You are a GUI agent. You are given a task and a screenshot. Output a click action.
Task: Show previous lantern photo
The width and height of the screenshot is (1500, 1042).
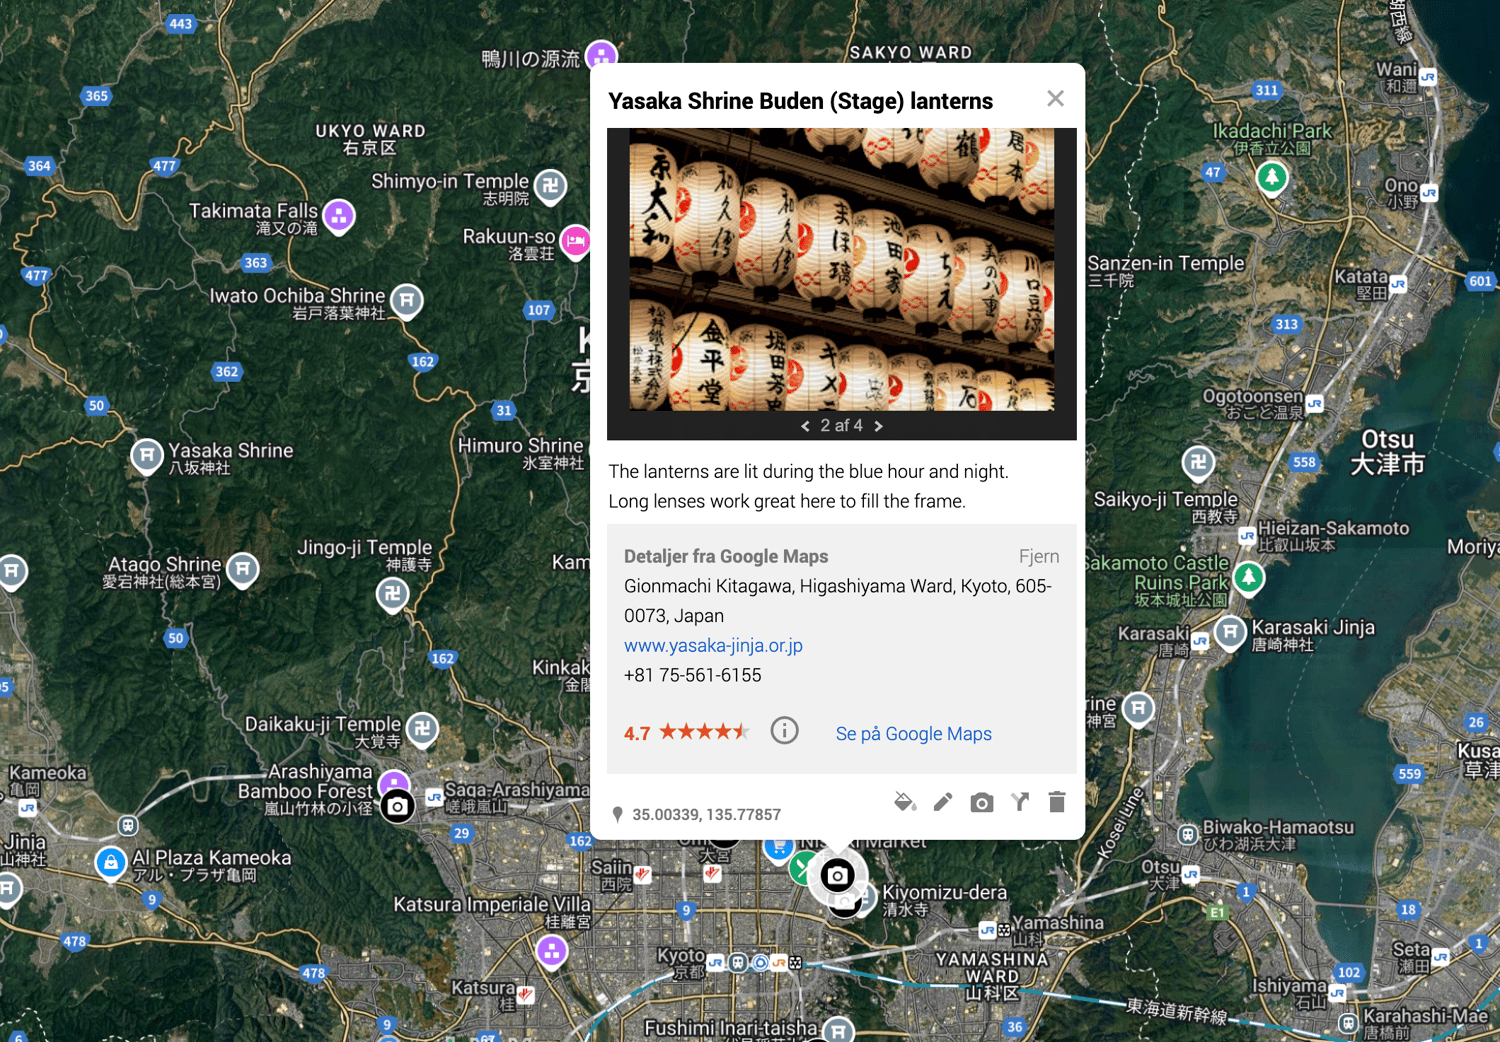pyautogui.click(x=805, y=426)
